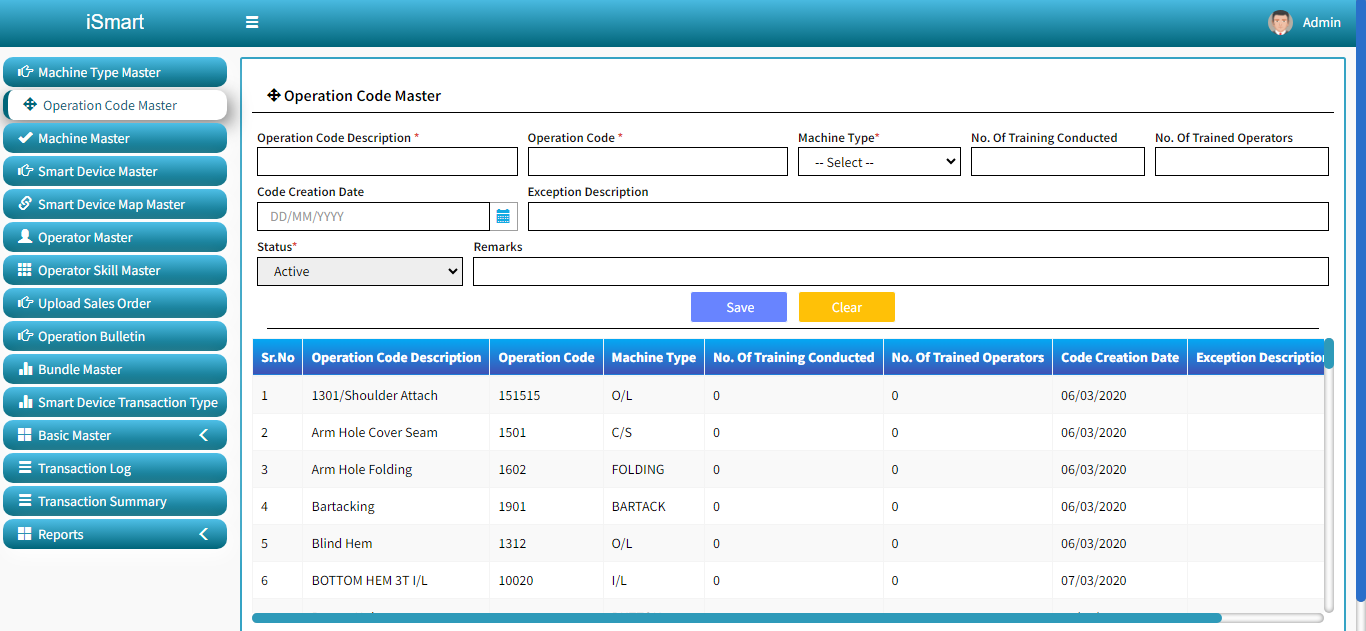Click the person icon beside Operator Master
The width and height of the screenshot is (1366, 631).
25,237
